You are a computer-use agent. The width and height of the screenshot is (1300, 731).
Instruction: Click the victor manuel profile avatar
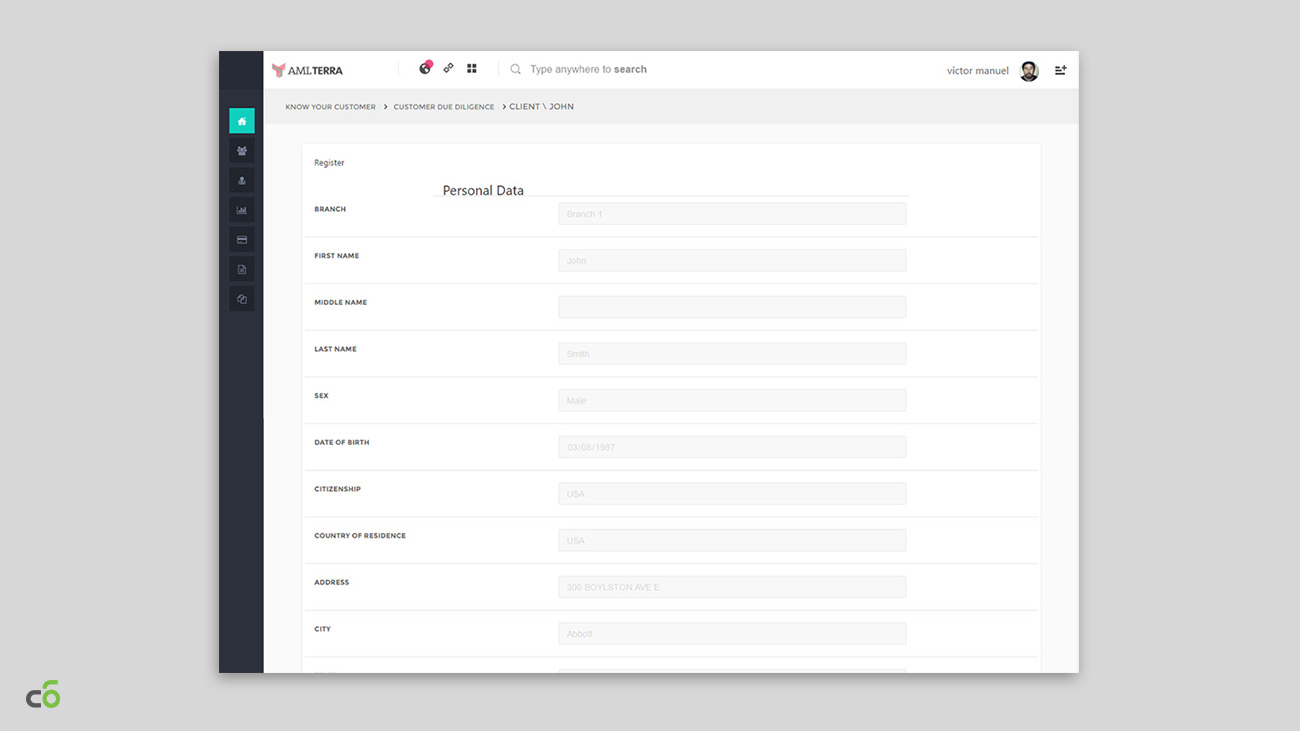1028,71
